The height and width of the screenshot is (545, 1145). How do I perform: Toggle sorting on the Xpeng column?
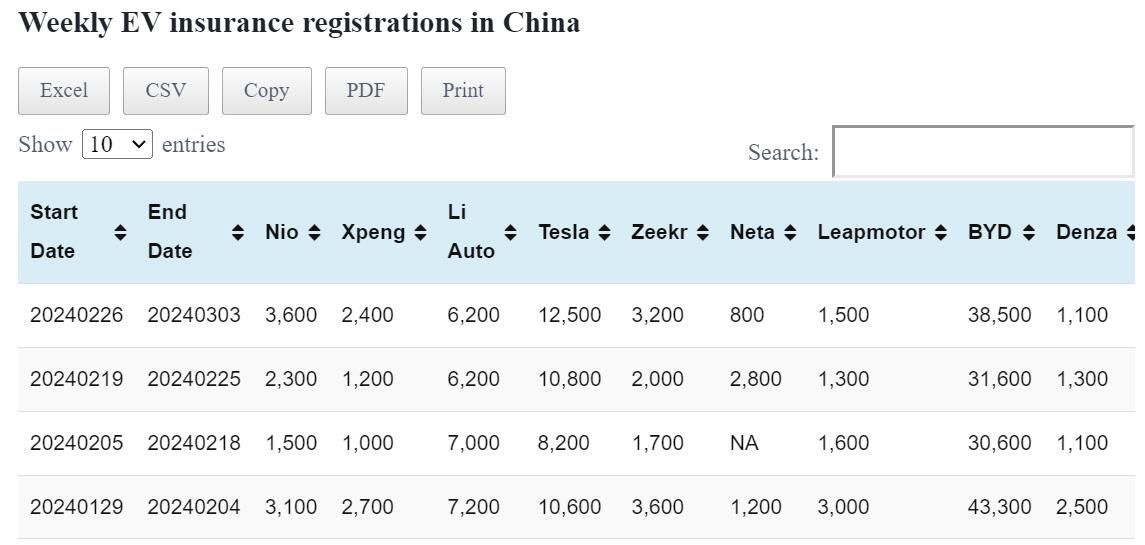click(420, 232)
